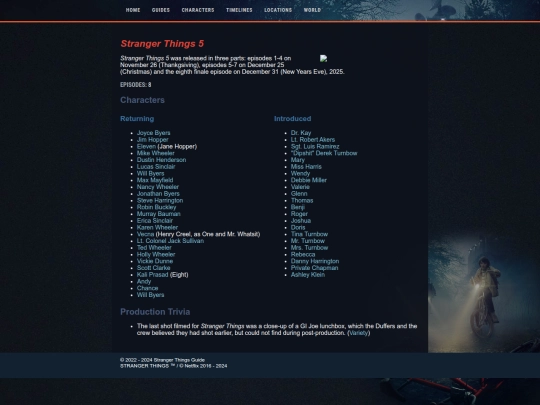Open Nancy Wheeler link
Image resolution: width=540 pixels, height=405 pixels.
158,187
